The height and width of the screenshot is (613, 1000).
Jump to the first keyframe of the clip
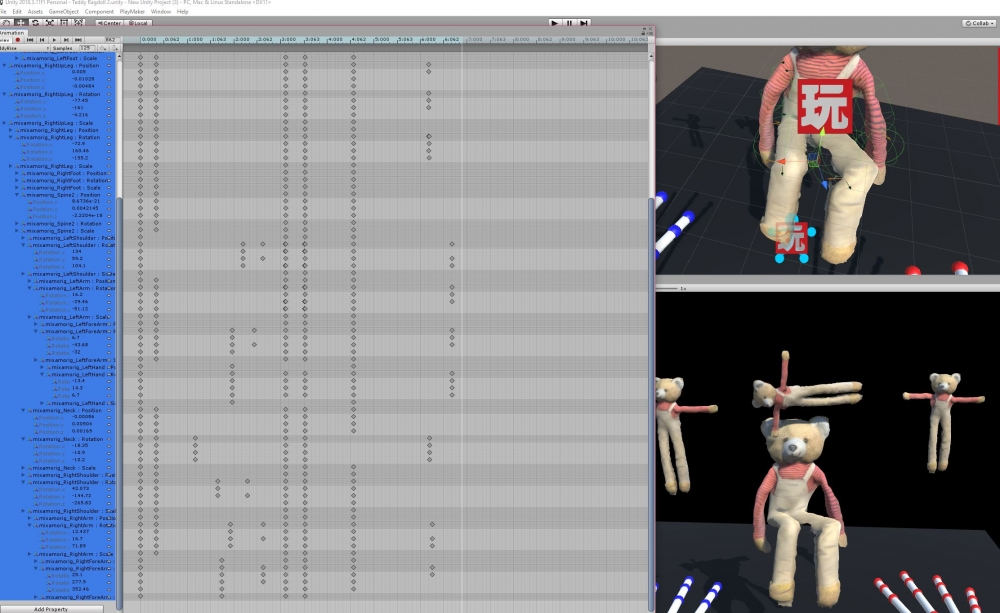click(x=29, y=40)
